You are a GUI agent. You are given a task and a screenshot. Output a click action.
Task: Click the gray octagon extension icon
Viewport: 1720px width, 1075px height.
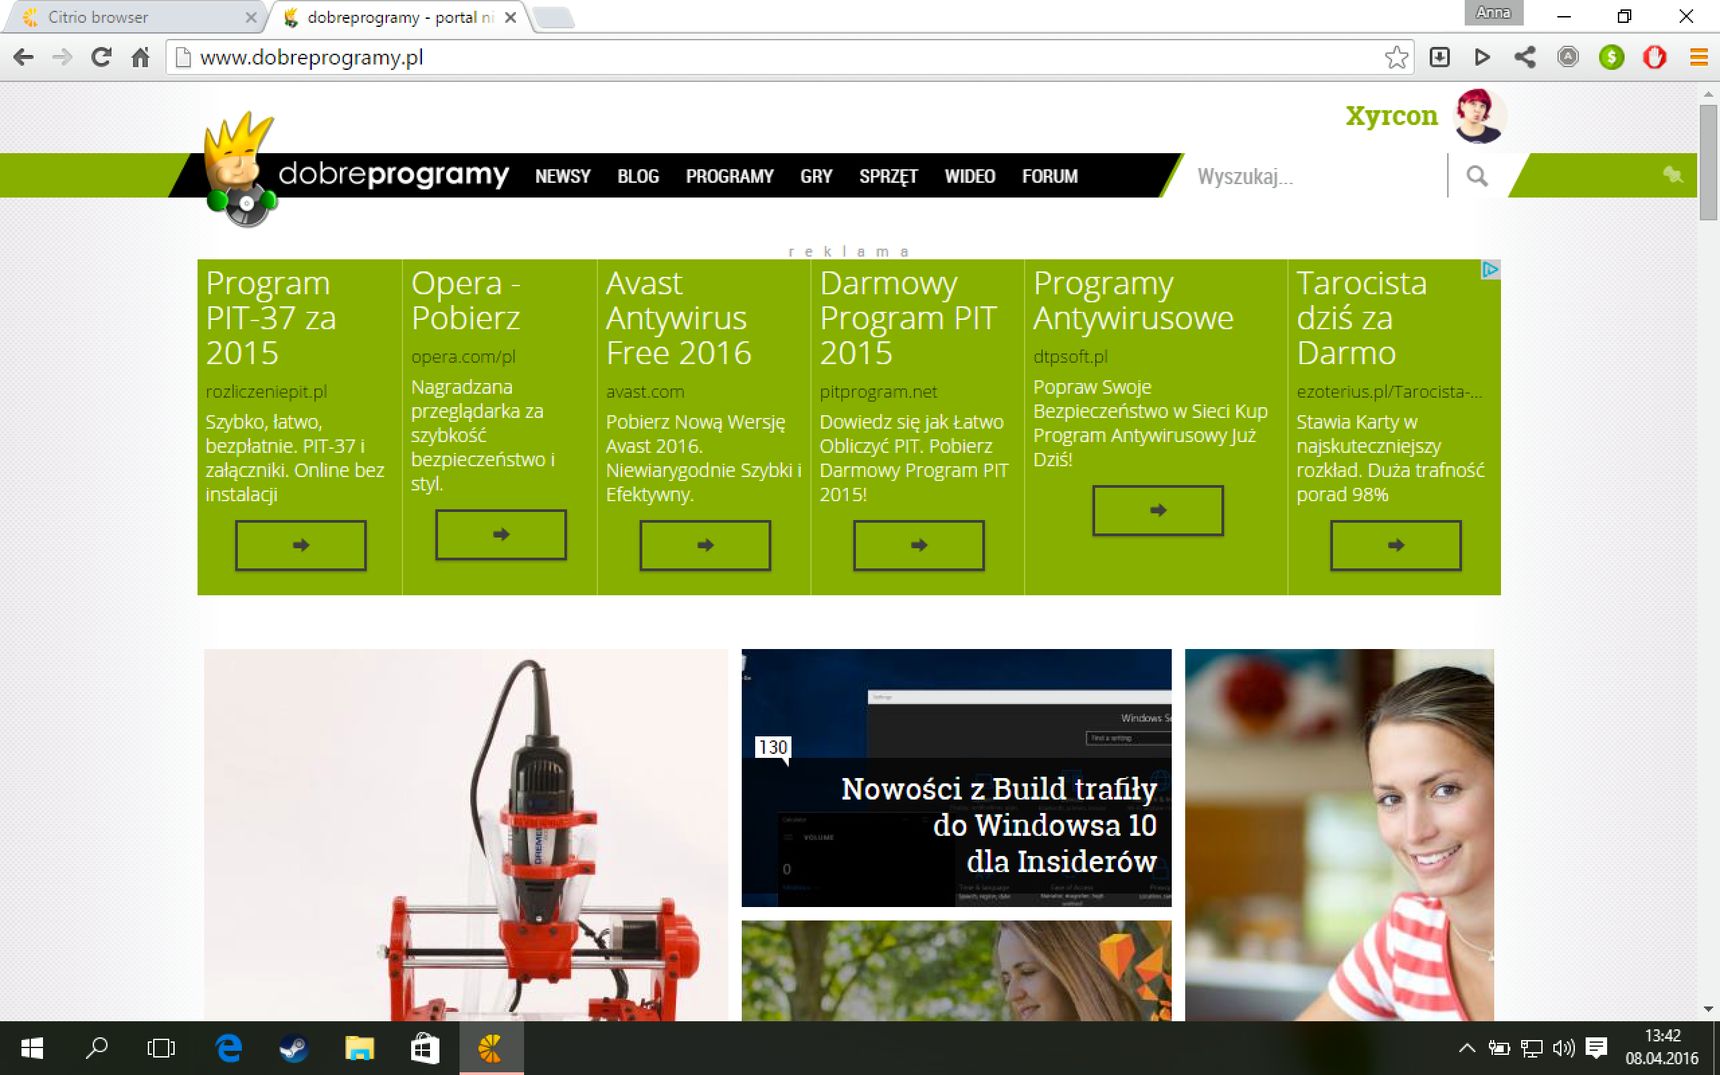1568,57
